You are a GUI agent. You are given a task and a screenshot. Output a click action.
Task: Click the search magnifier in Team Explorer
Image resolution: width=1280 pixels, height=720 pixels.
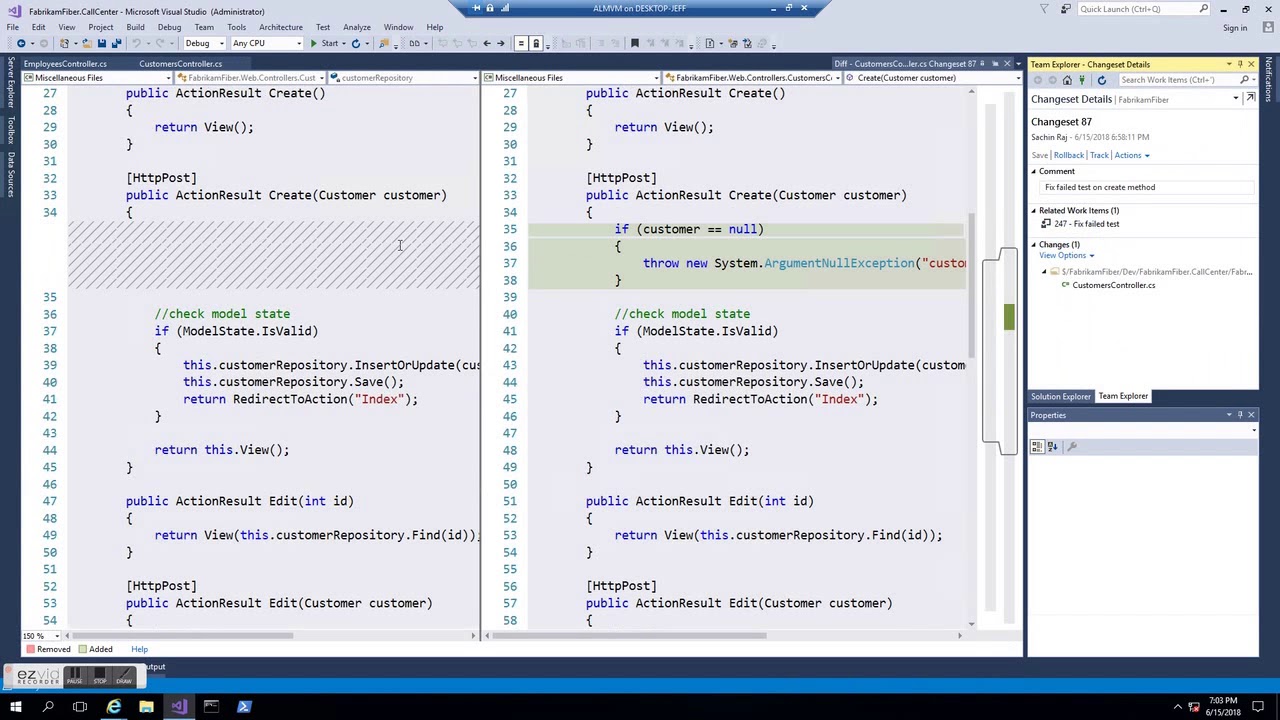click(1243, 80)
